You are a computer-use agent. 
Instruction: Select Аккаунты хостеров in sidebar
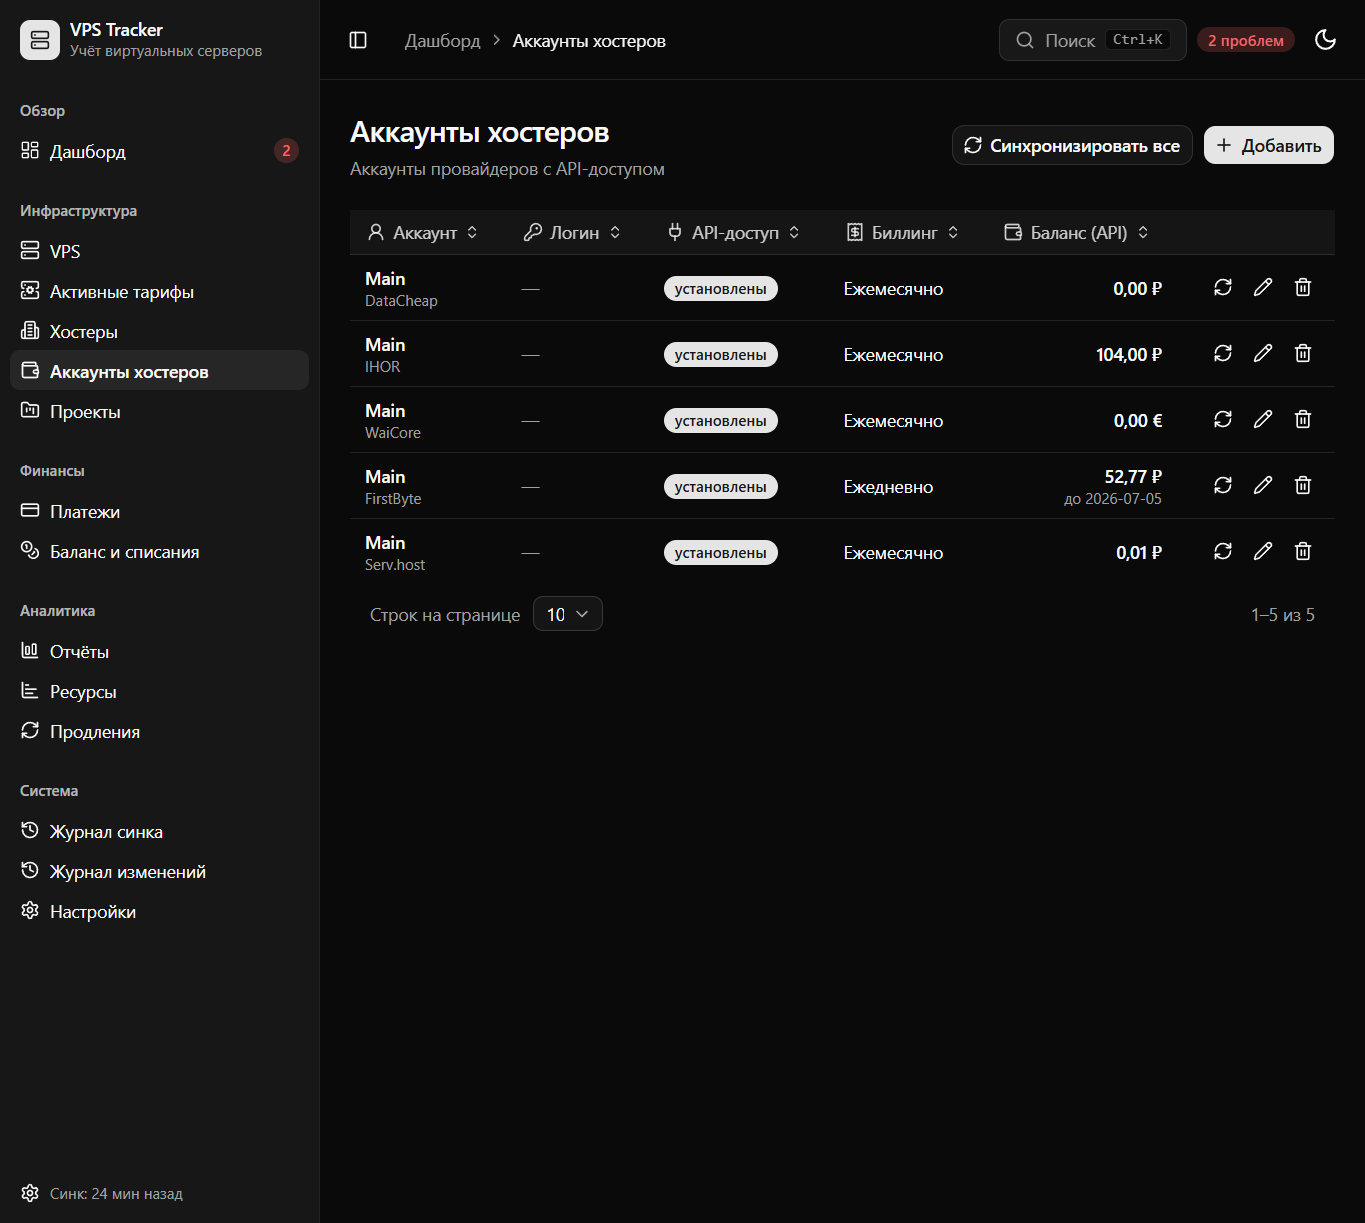[159, 371]
